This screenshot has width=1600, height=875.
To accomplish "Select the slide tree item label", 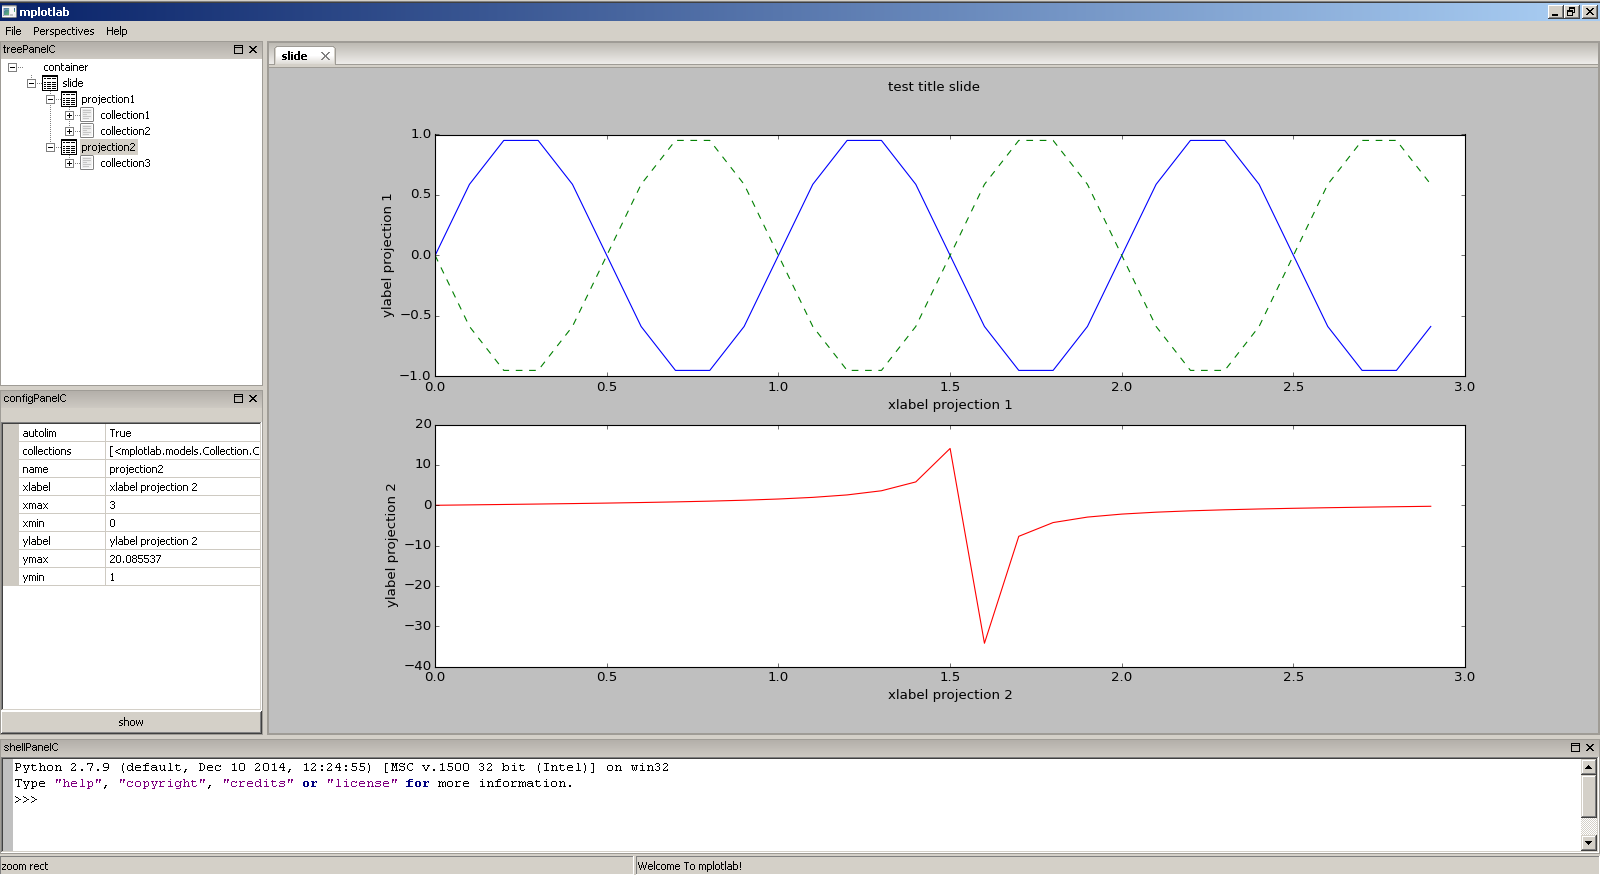I will (x=73, y=83).
